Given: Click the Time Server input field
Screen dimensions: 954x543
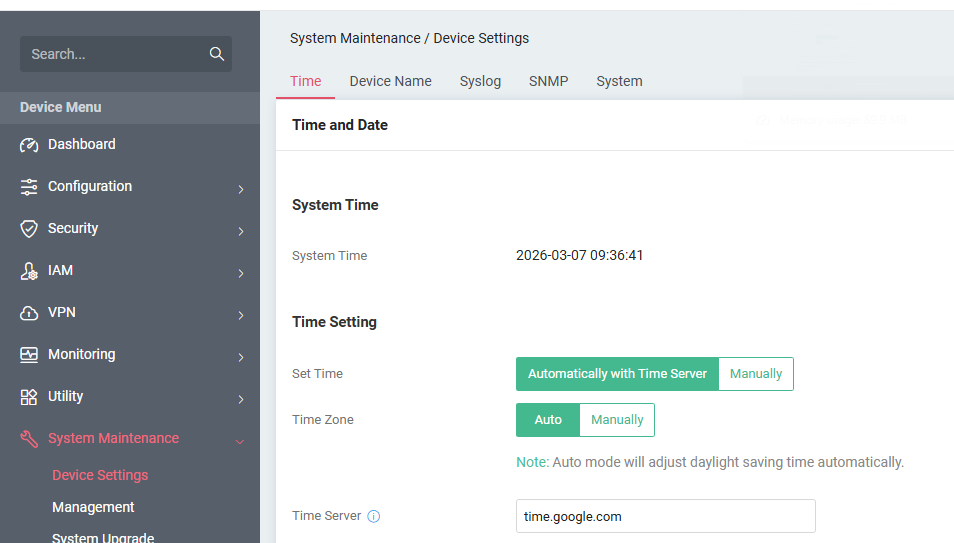Looking at the screenshot, I should click(665, 517).
